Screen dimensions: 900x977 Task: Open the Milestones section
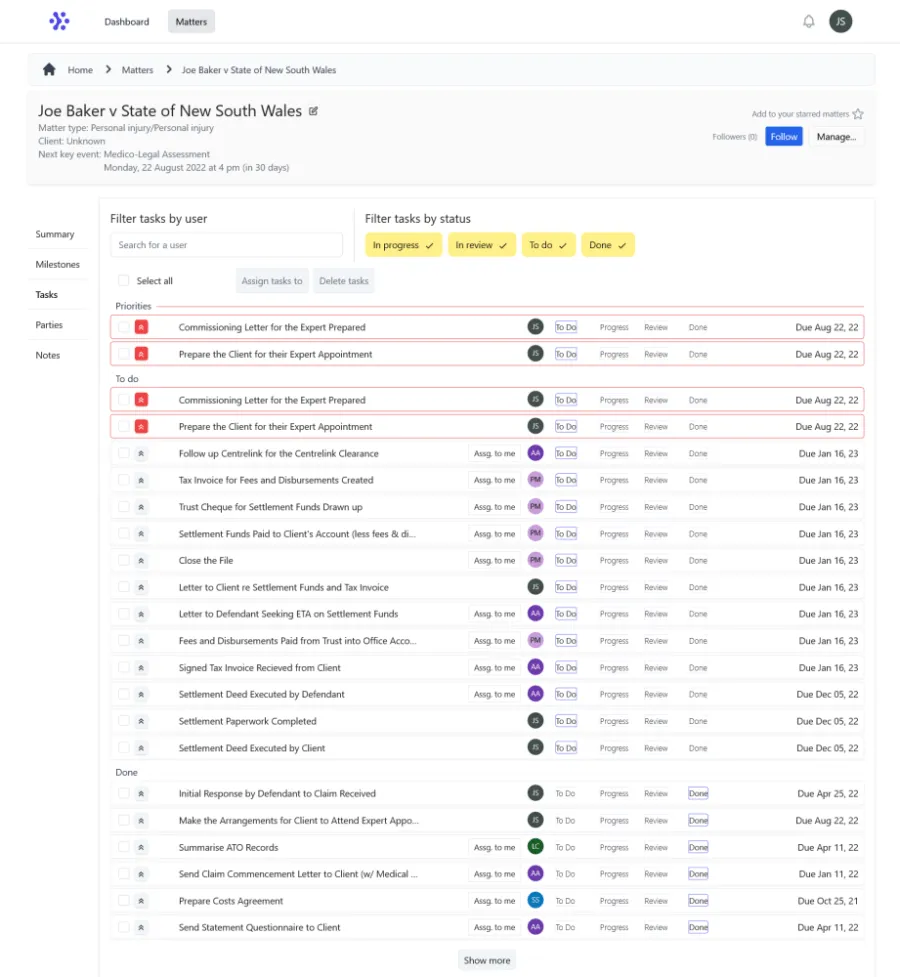tap(57, 264)
